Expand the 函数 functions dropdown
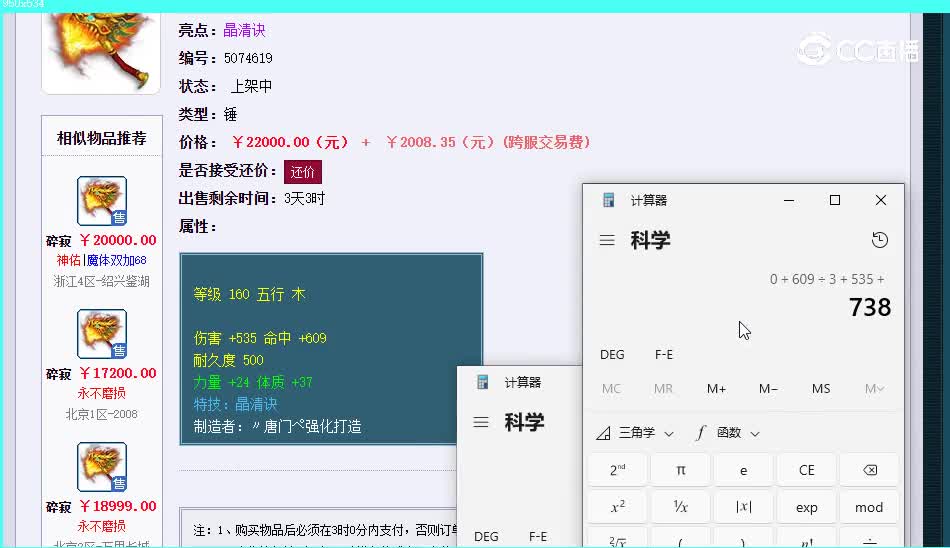950x548 pixels. (x=727, y=433)
